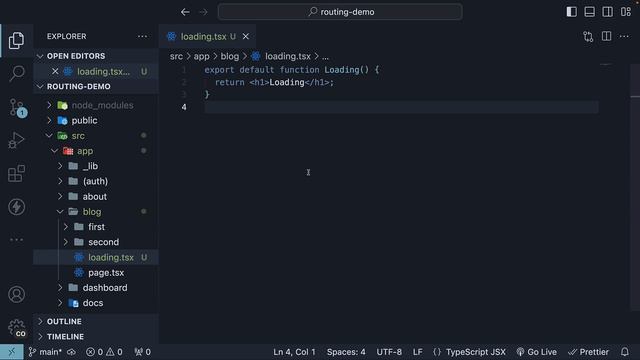Image resolution: width=640 pixels, height=360 pixels.
Task: Expand the Timeline section
Action: [x=96, y=337]
